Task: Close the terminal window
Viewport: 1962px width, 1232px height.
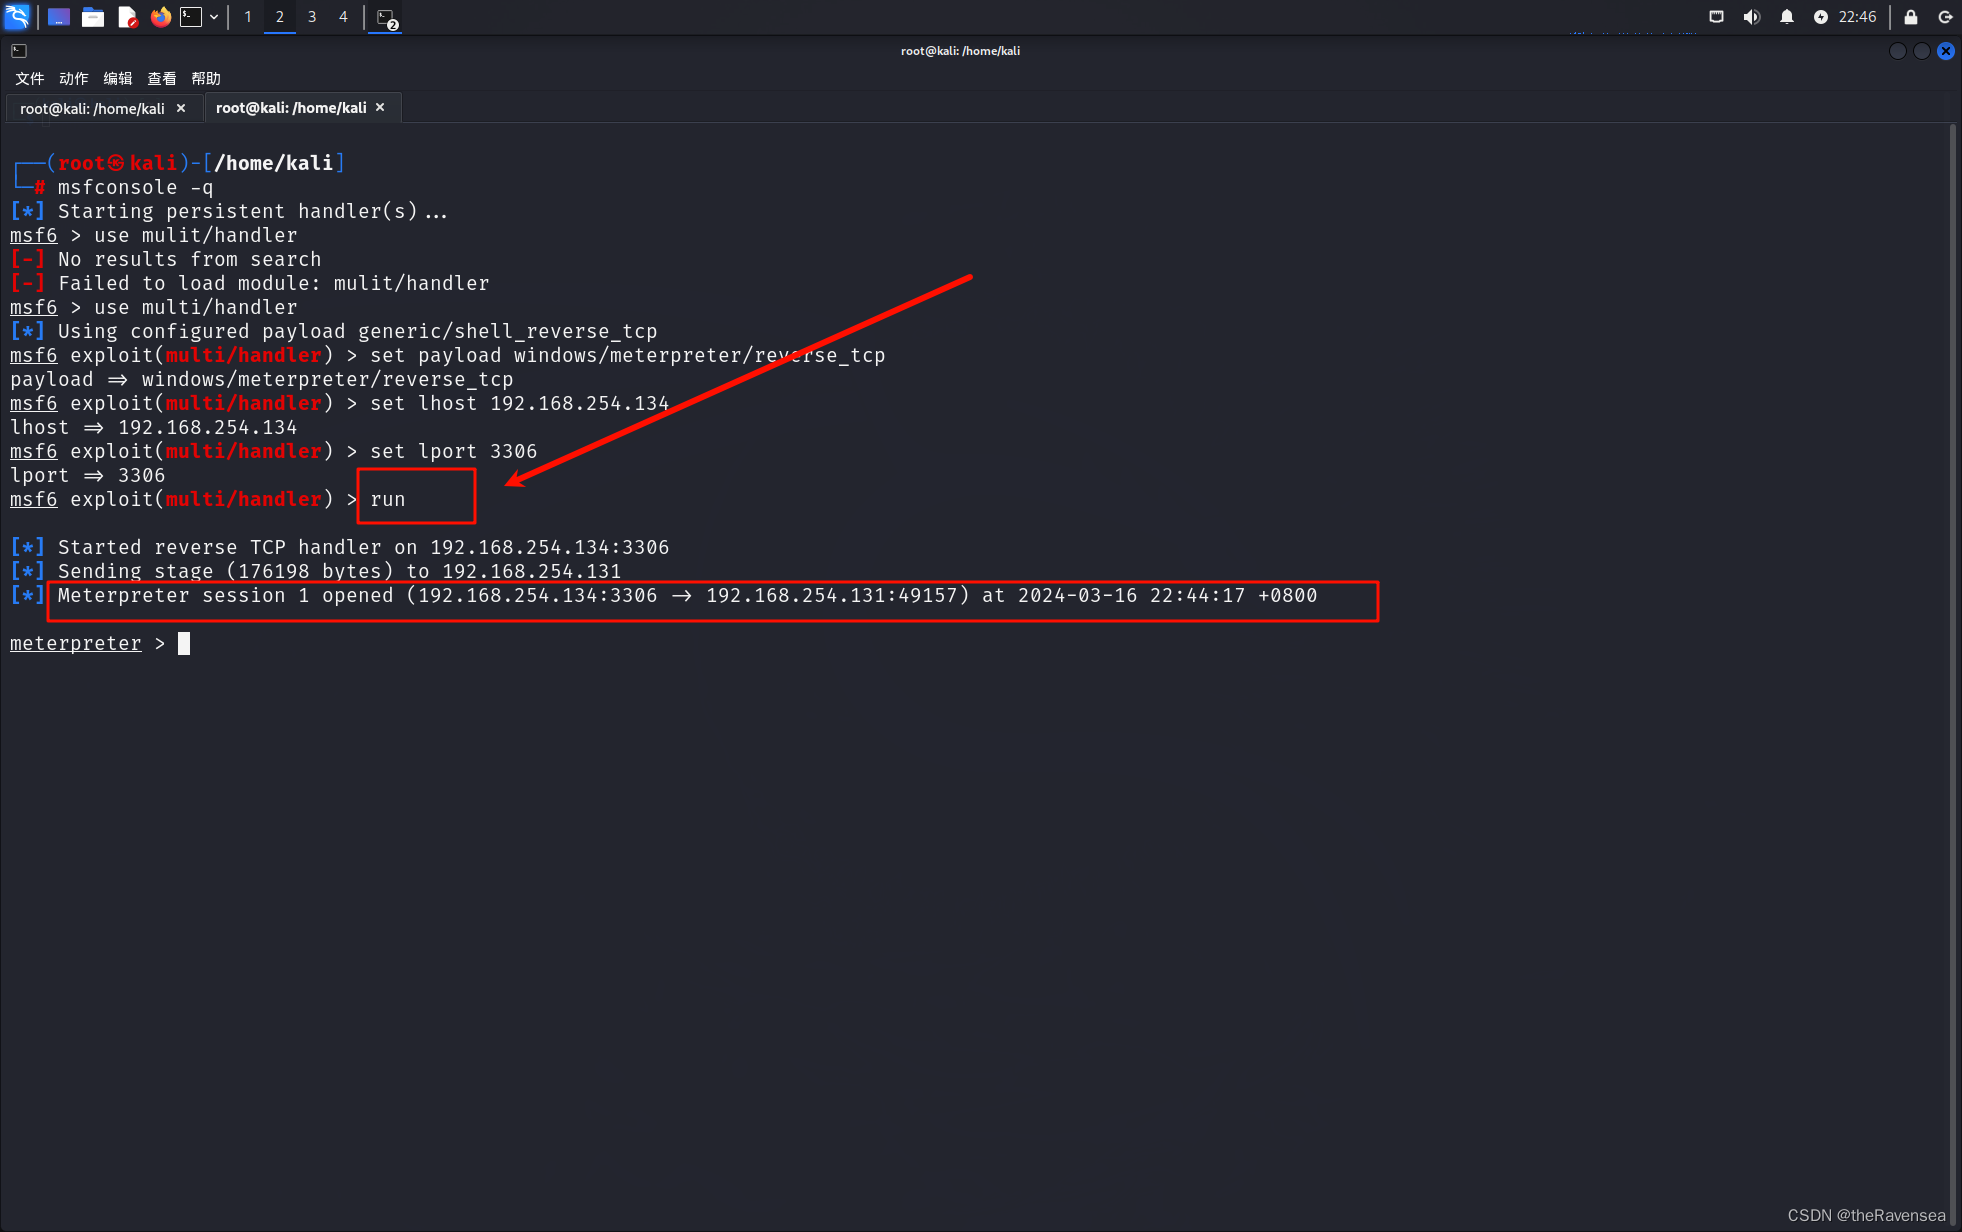Action: (1946, 51)
